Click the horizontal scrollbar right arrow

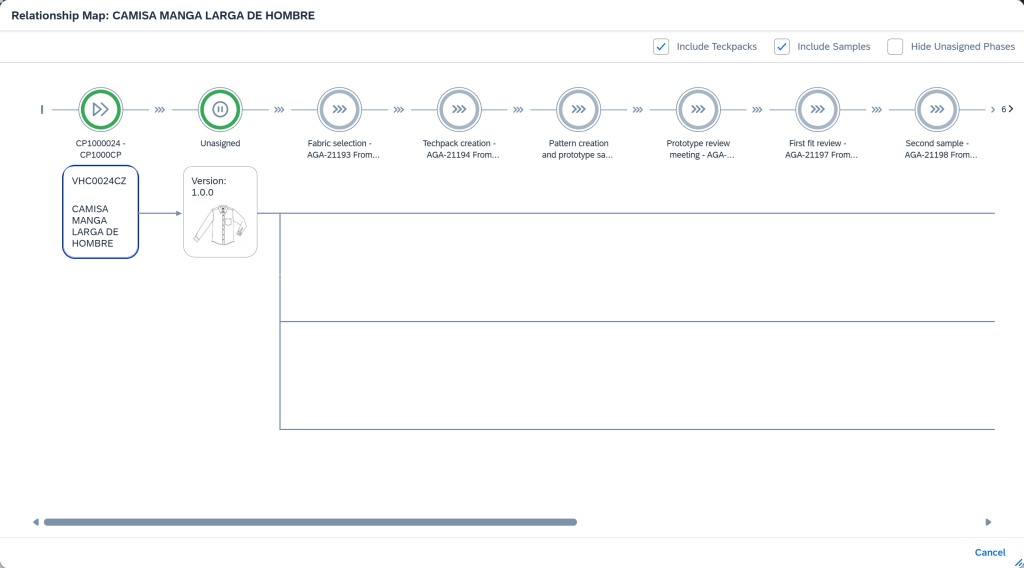[x=988, y=522]
